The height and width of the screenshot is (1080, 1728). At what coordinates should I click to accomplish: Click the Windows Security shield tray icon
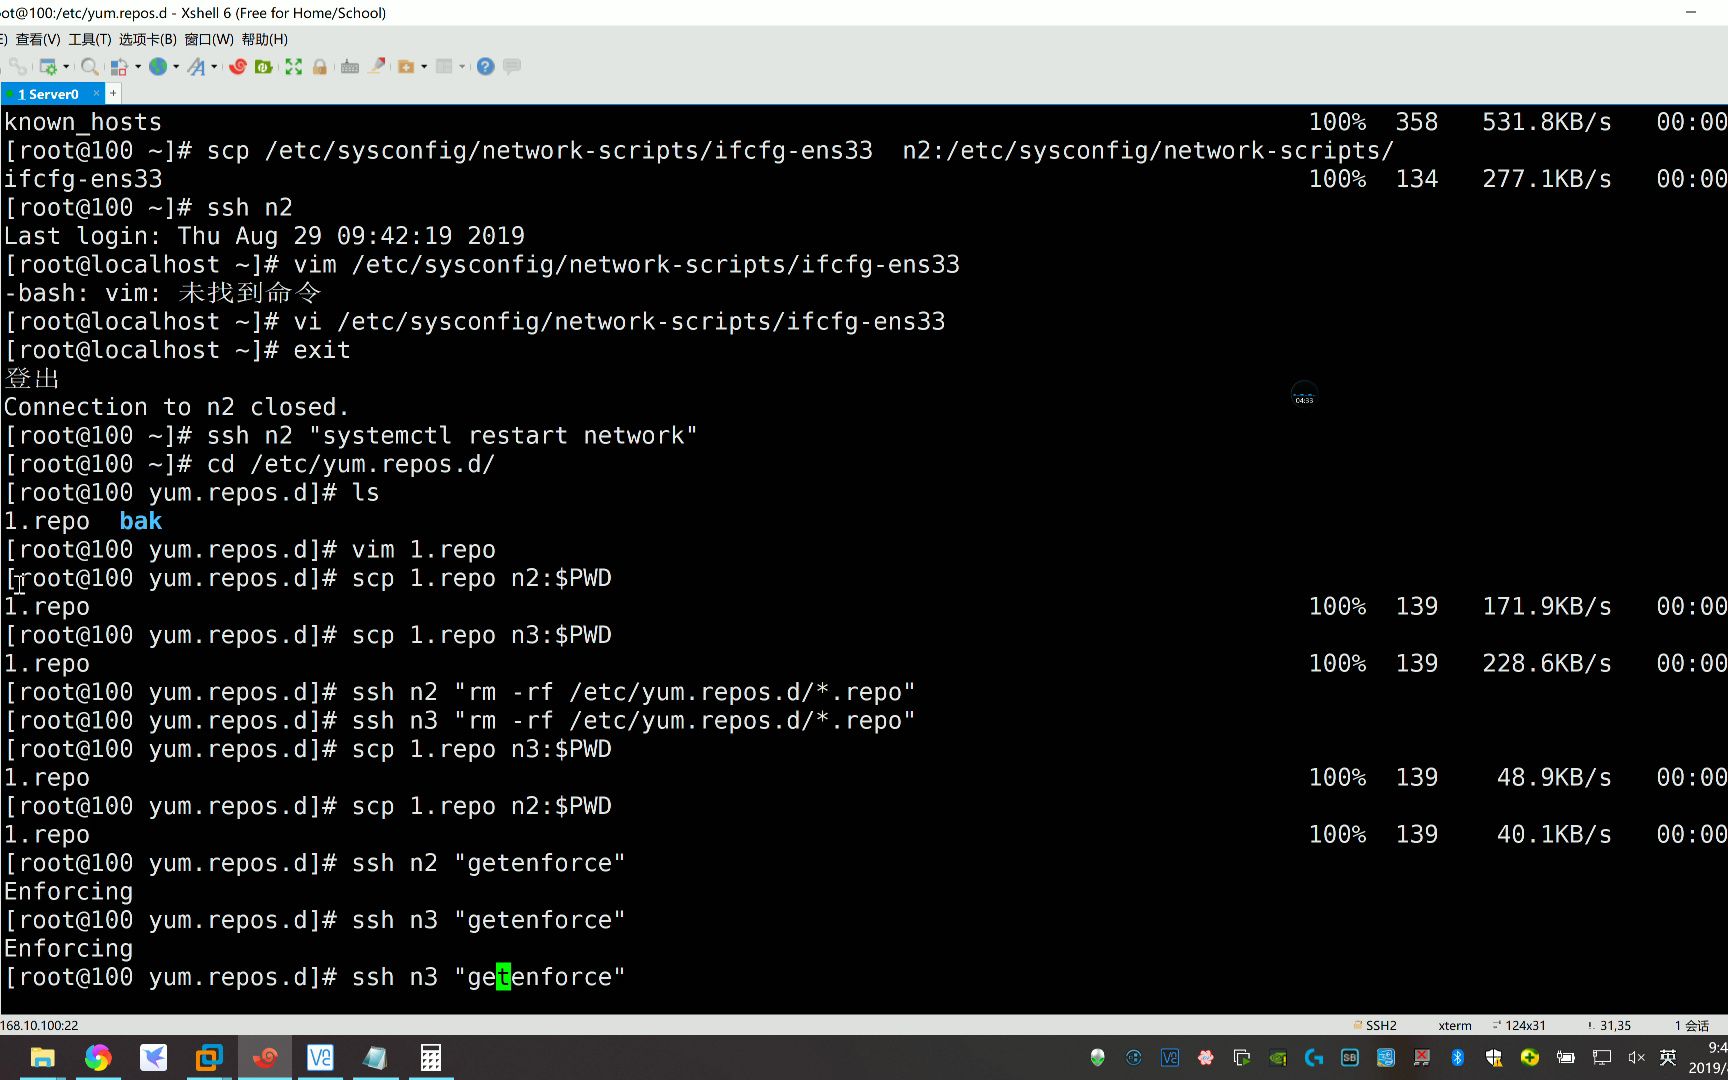pyautogui.click(x=1494, y=1057)
